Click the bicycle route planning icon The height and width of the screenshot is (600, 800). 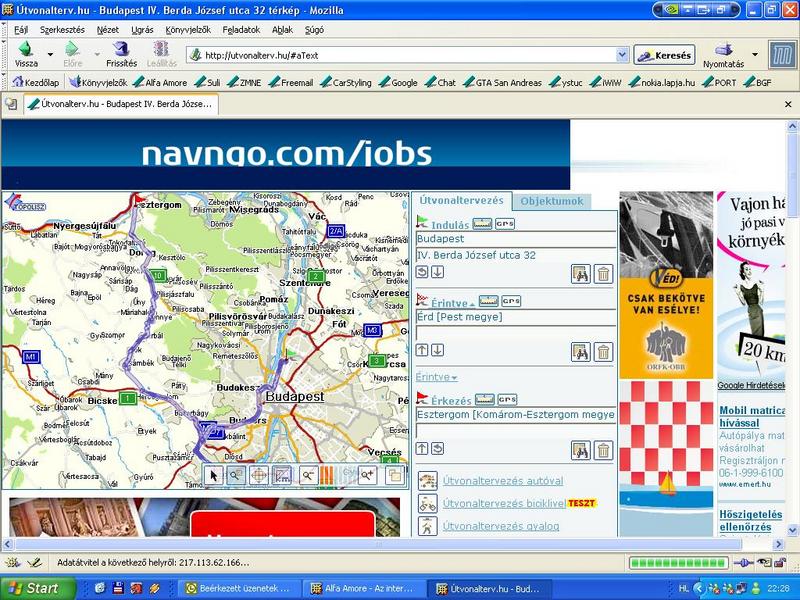tap(428, 503)
